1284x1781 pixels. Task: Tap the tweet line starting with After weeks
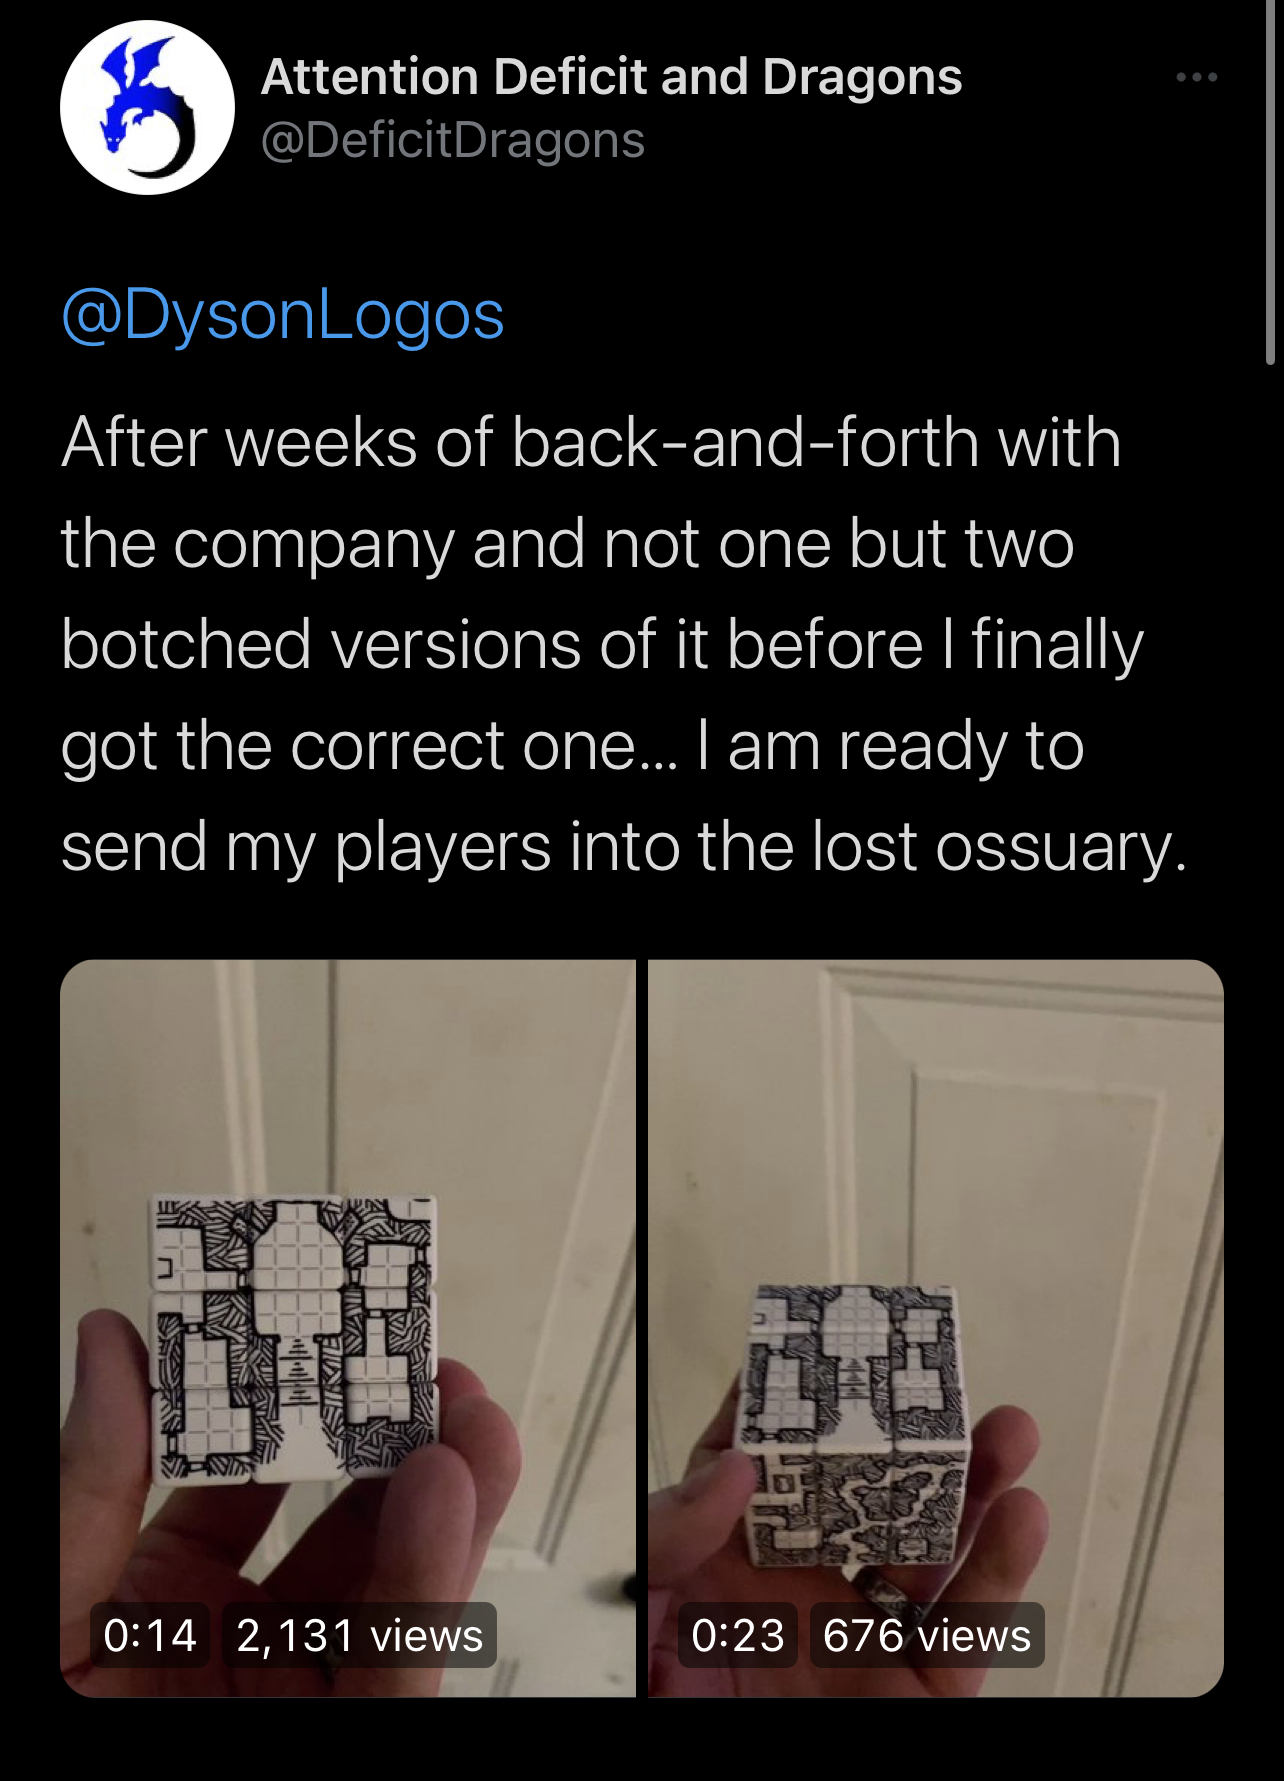tap(591, 442)
